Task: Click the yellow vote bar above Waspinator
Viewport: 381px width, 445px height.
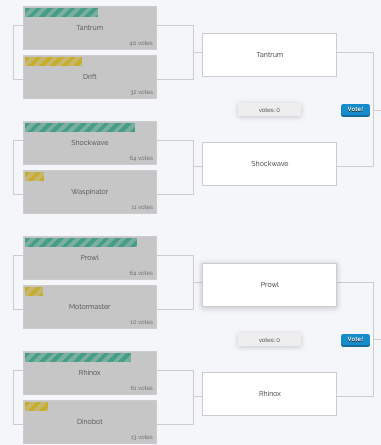Action: tap(34, 176)
